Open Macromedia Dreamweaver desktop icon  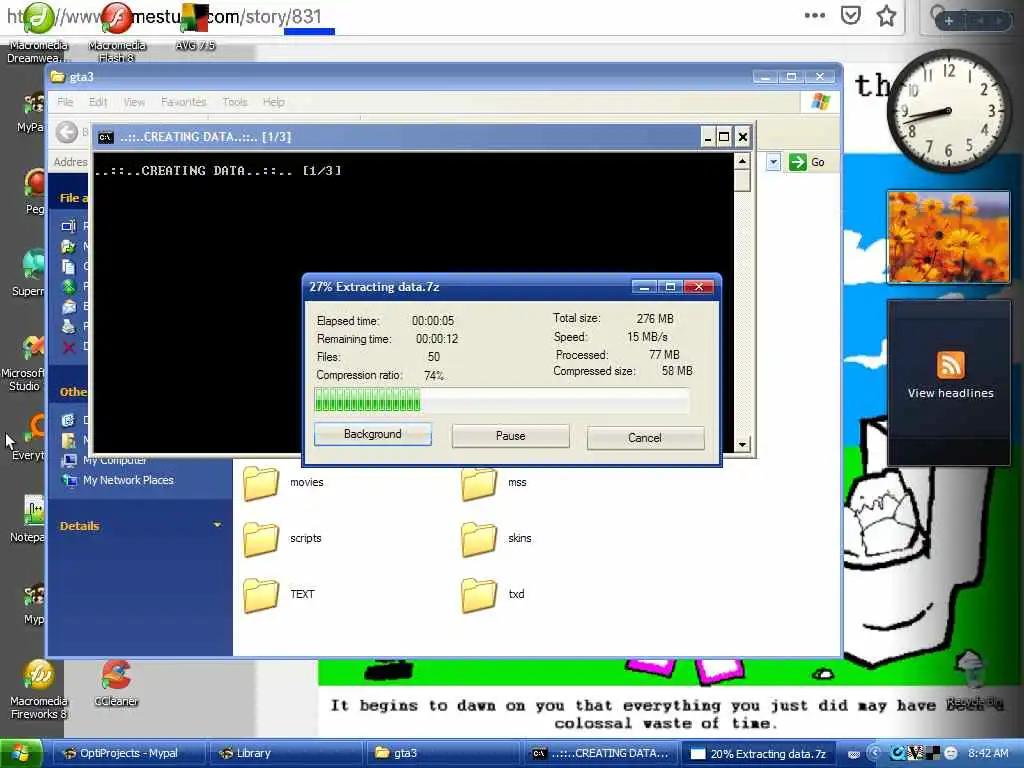39,33
